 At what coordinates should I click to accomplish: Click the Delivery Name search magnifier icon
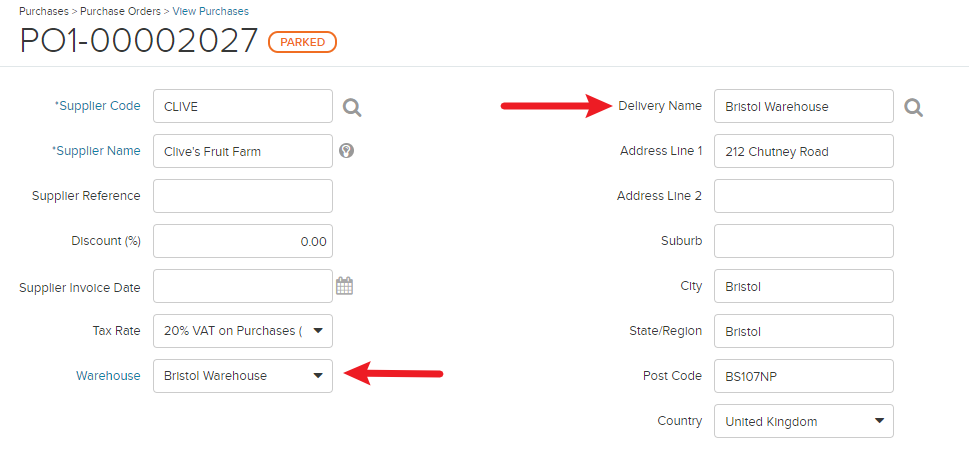(913, 107)
